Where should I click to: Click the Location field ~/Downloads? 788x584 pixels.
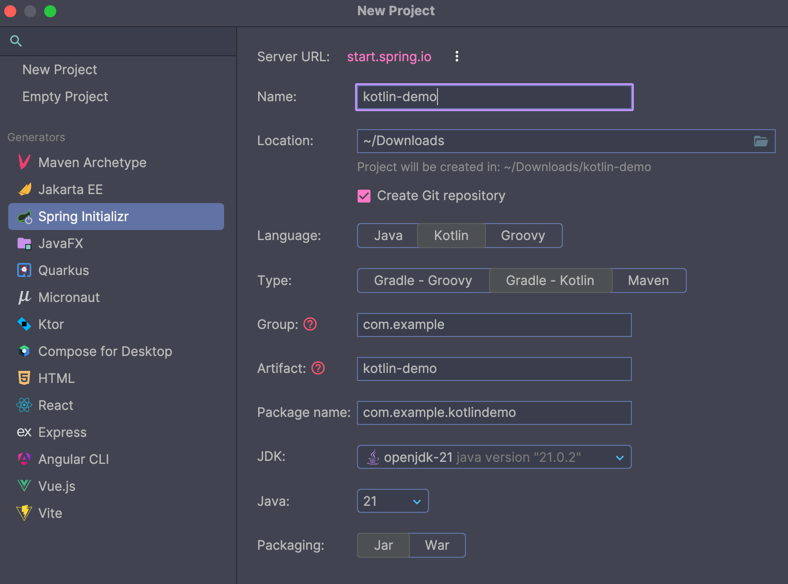pyautogui.click(x=566, y=141)
